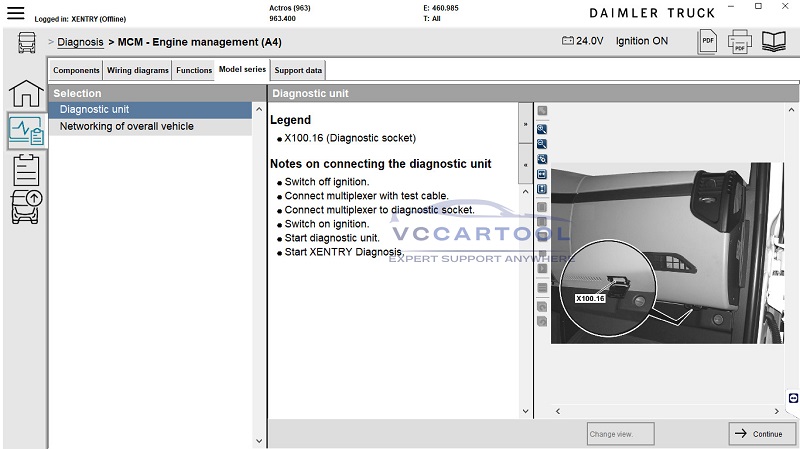Click the TeamViewer icon at right edge

coord(793,397)
